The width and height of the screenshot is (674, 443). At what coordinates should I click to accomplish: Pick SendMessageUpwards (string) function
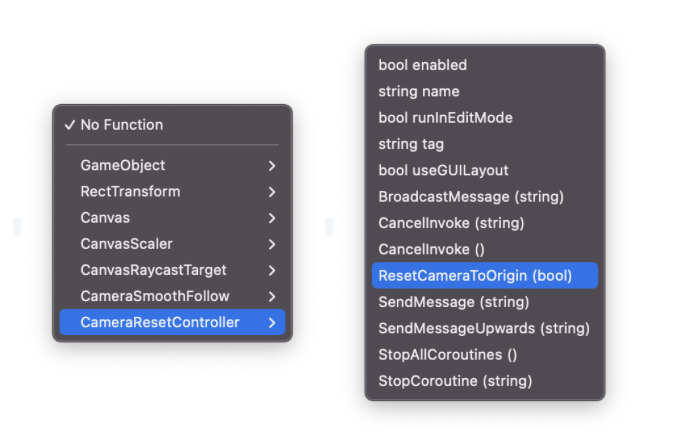[x=484, y=328]
